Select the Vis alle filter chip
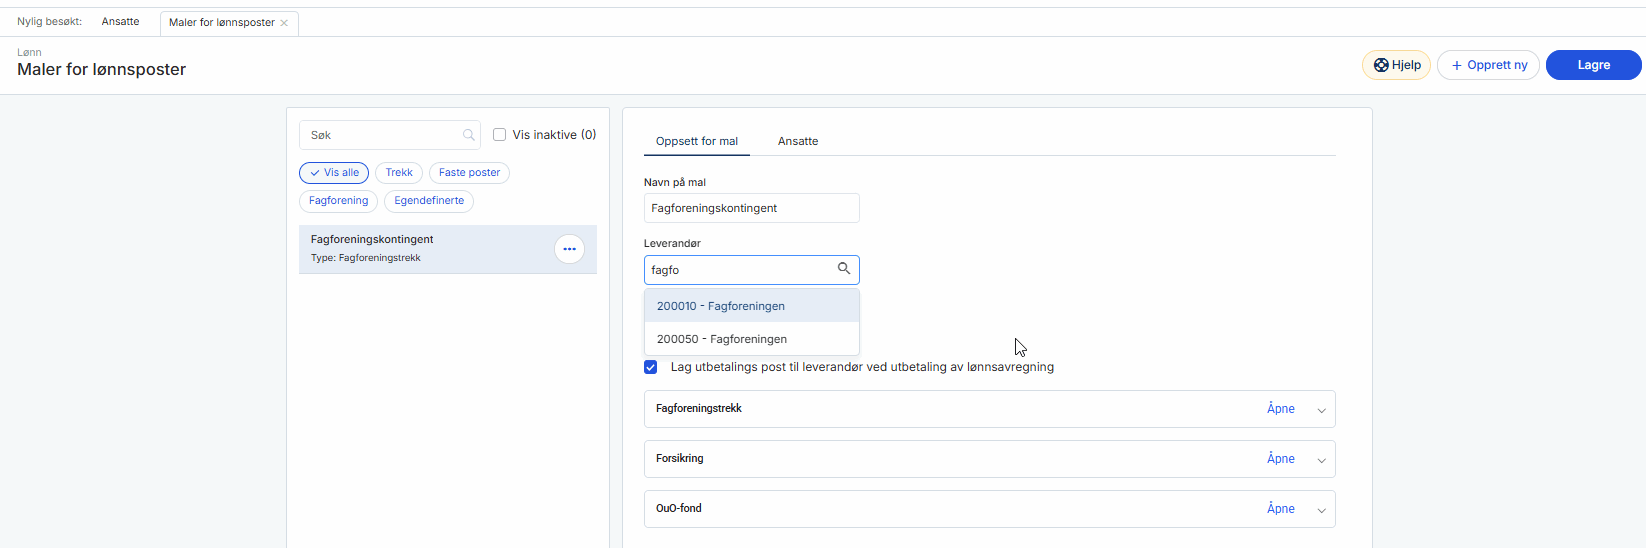Image resolution: width=1646 pixels, height=548 pixels. click(334, 173)
